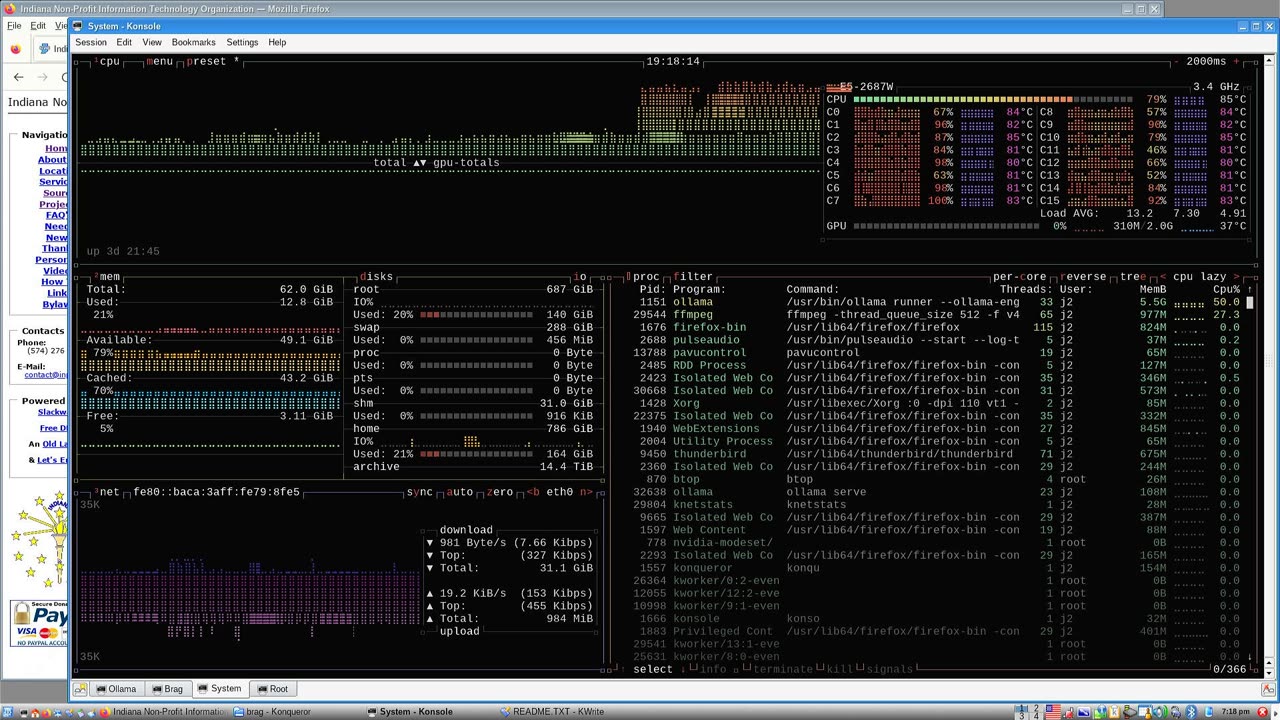Viewport: 1280px width, 720px height.
Task: Toggle the disks label in mem box
Action: (x=375, y=277)
